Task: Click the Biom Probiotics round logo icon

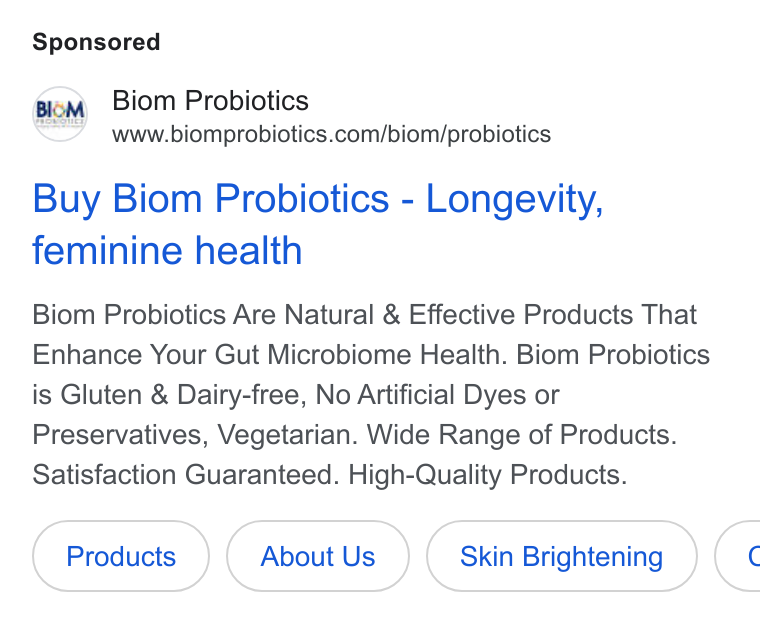Action: coord(60,114)
